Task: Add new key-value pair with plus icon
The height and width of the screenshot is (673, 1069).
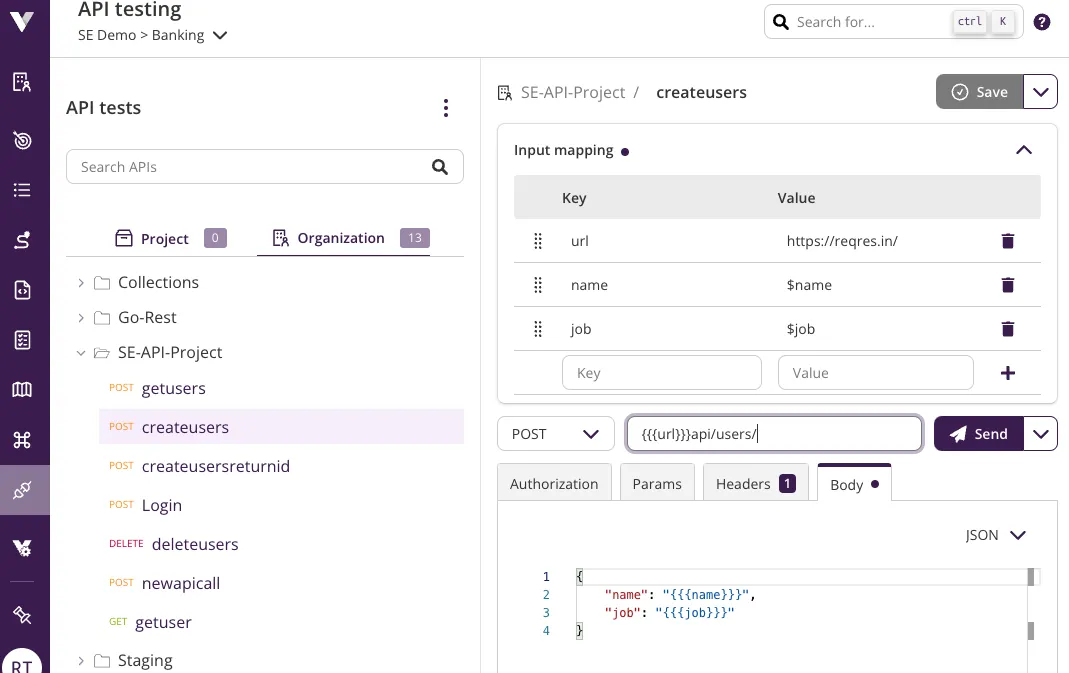Action: point(1007,373)
